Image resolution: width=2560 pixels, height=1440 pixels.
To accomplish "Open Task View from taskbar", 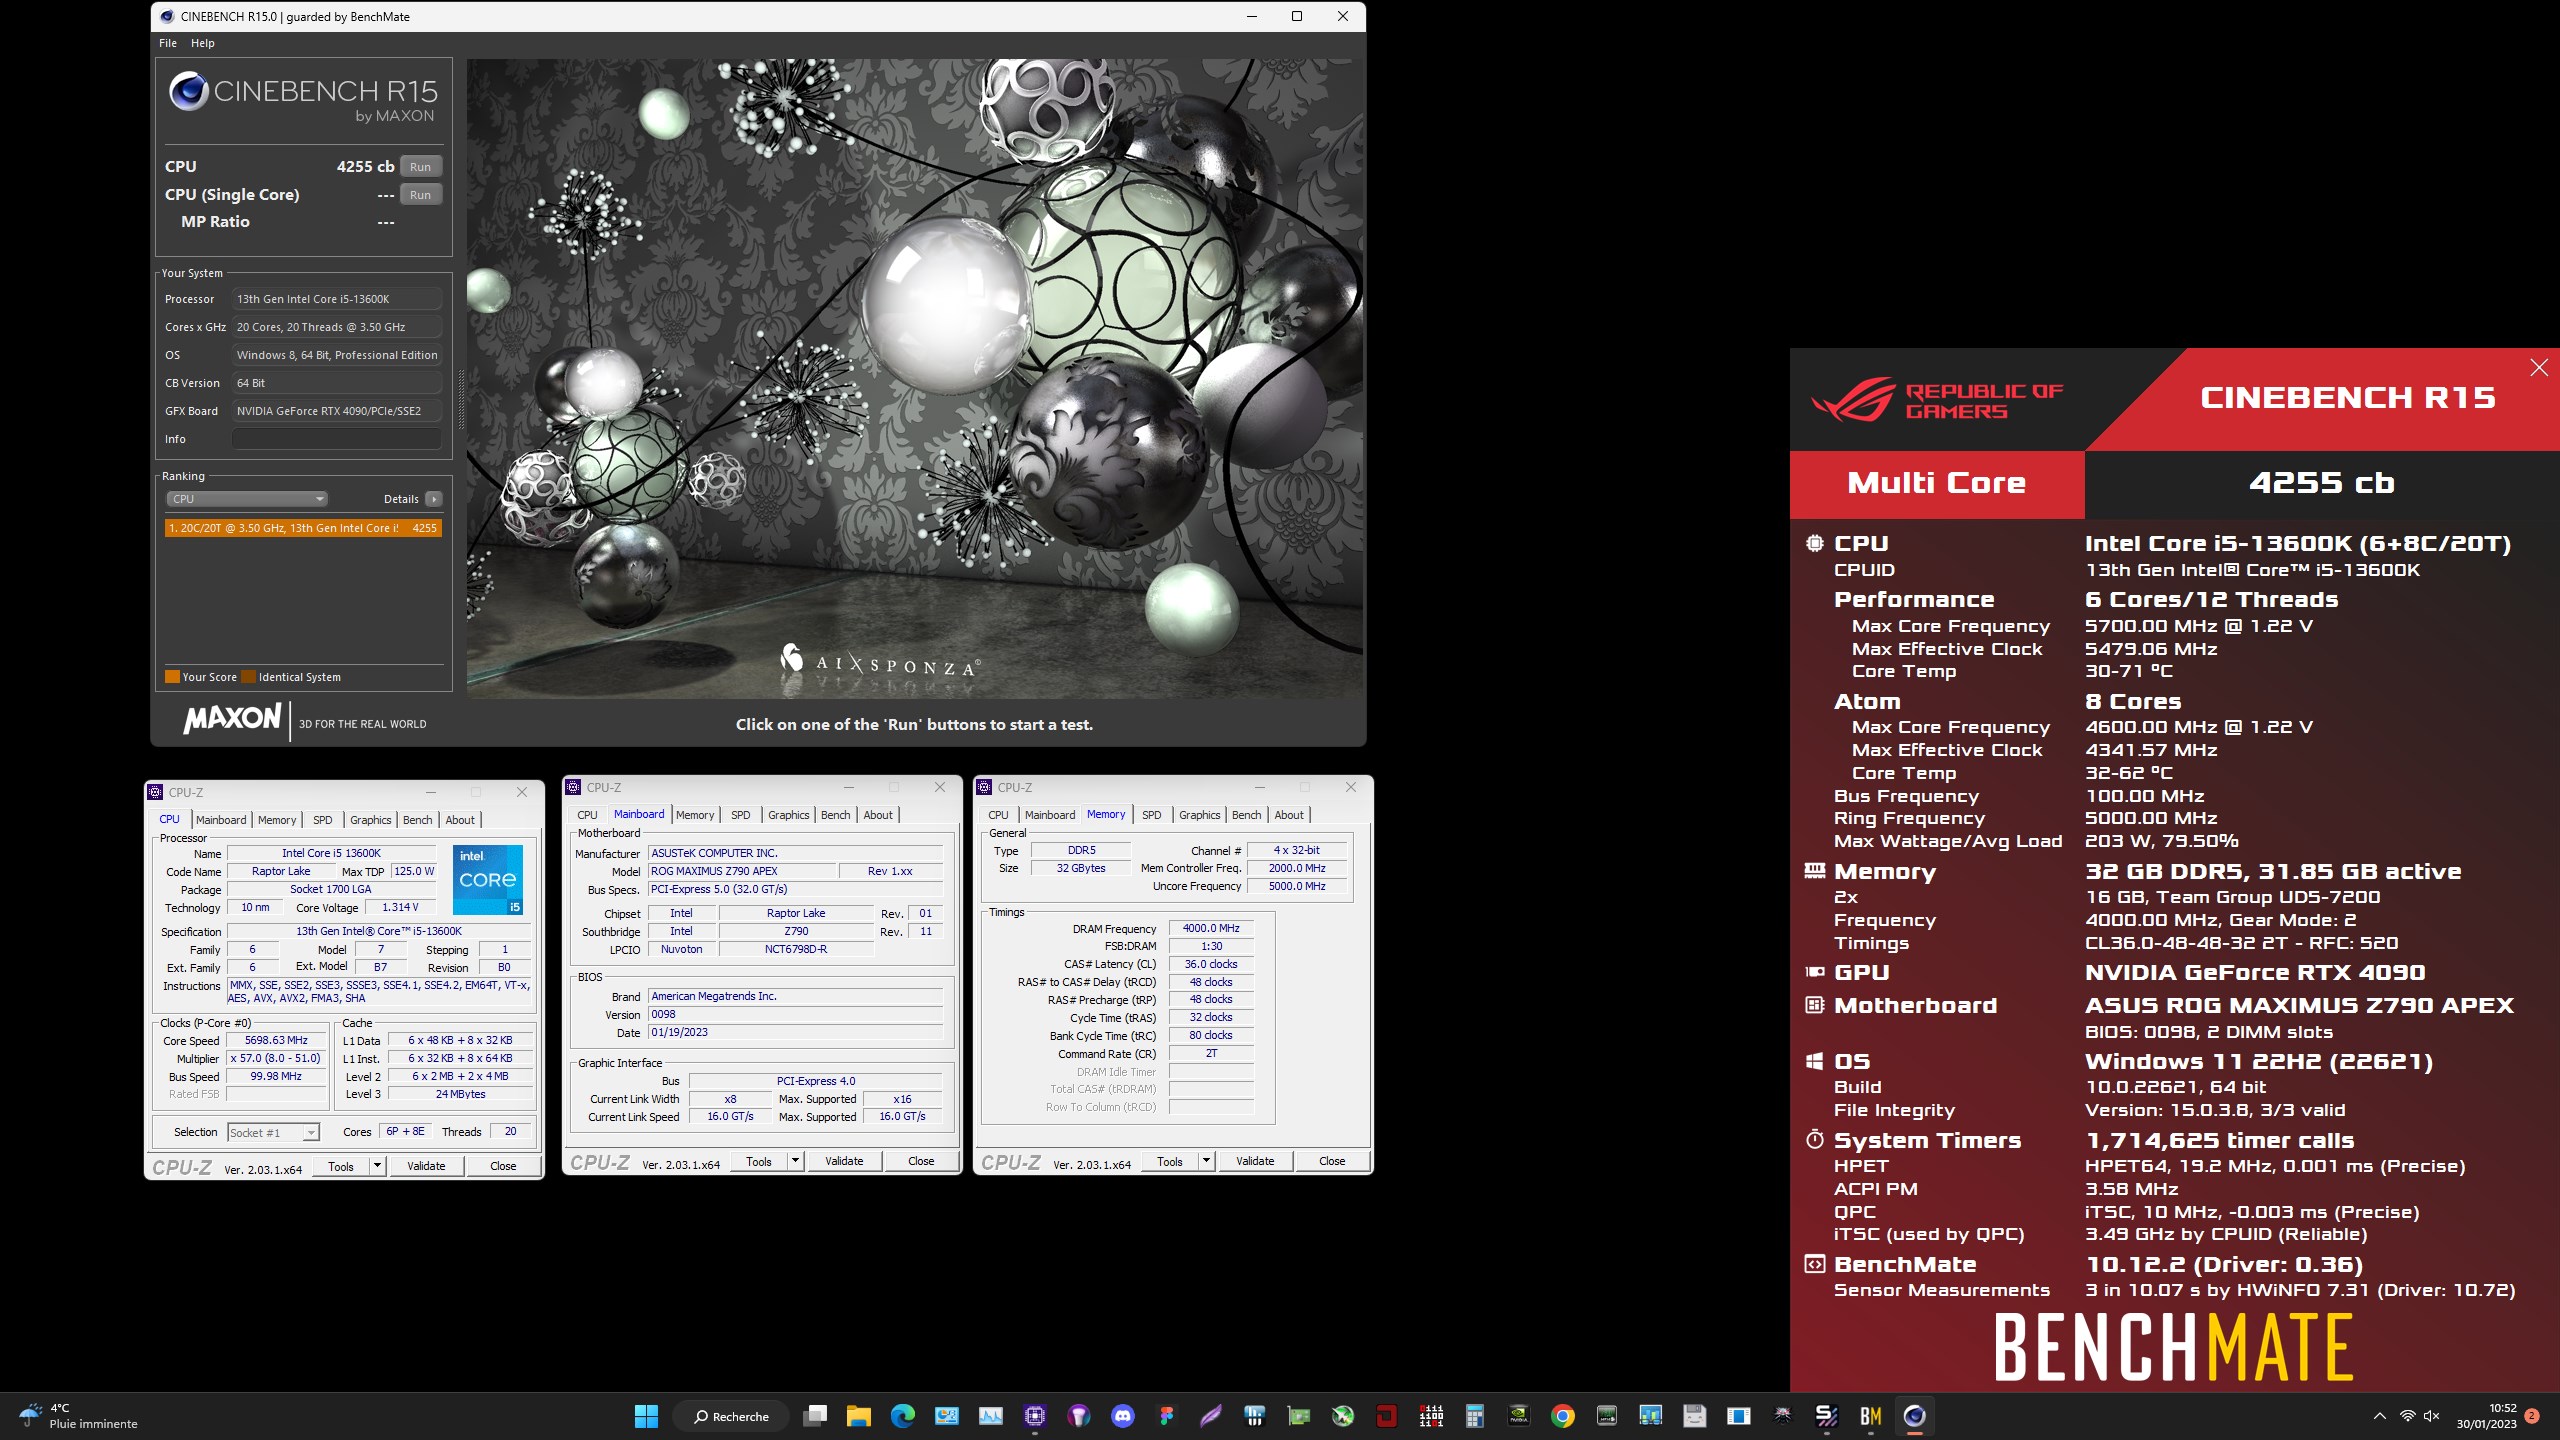I will [816, 1416].
